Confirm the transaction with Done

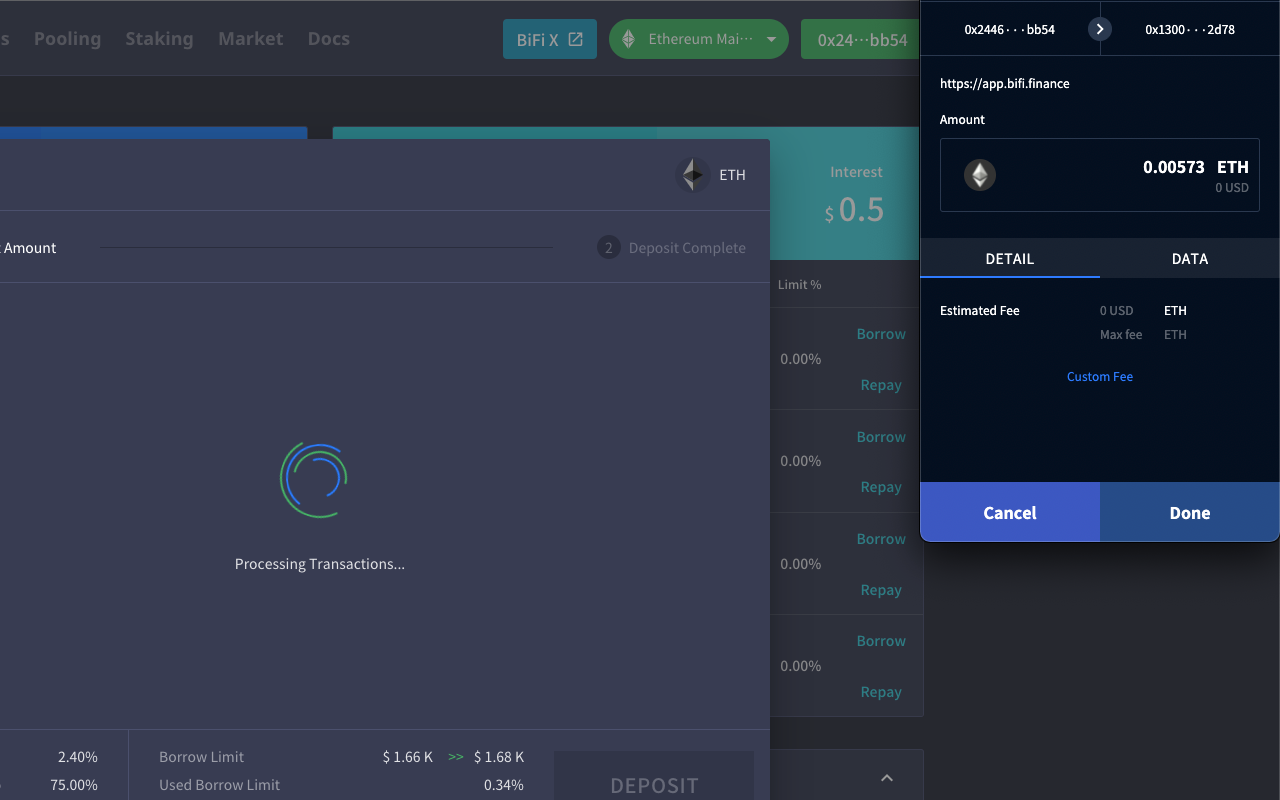click(x=1189, y=512)
